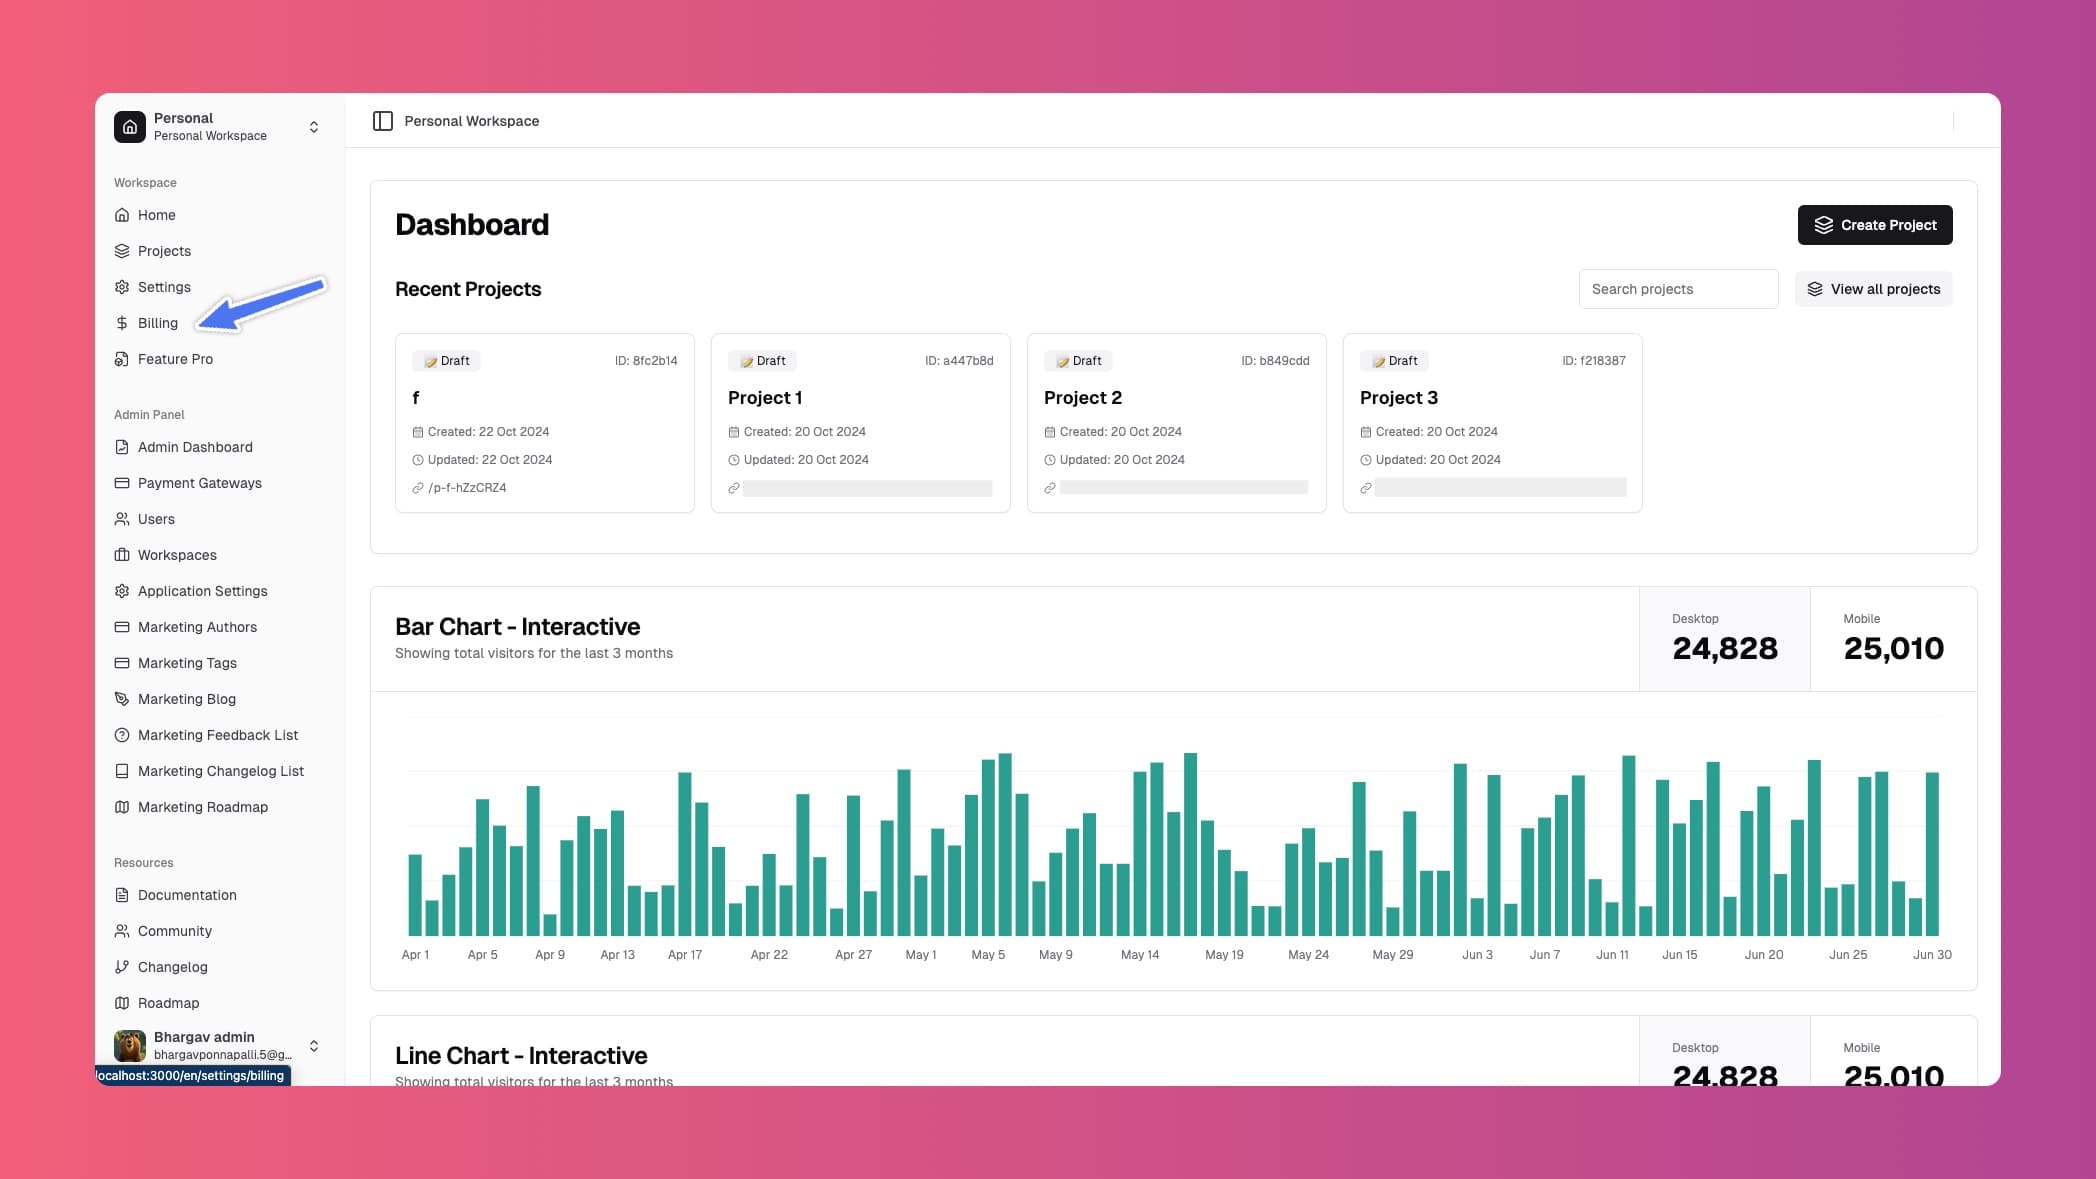Expand the user account menu for Bhargav admin
The height and width of the screenshot is (1179, 2096).
tap(313, 1046)
